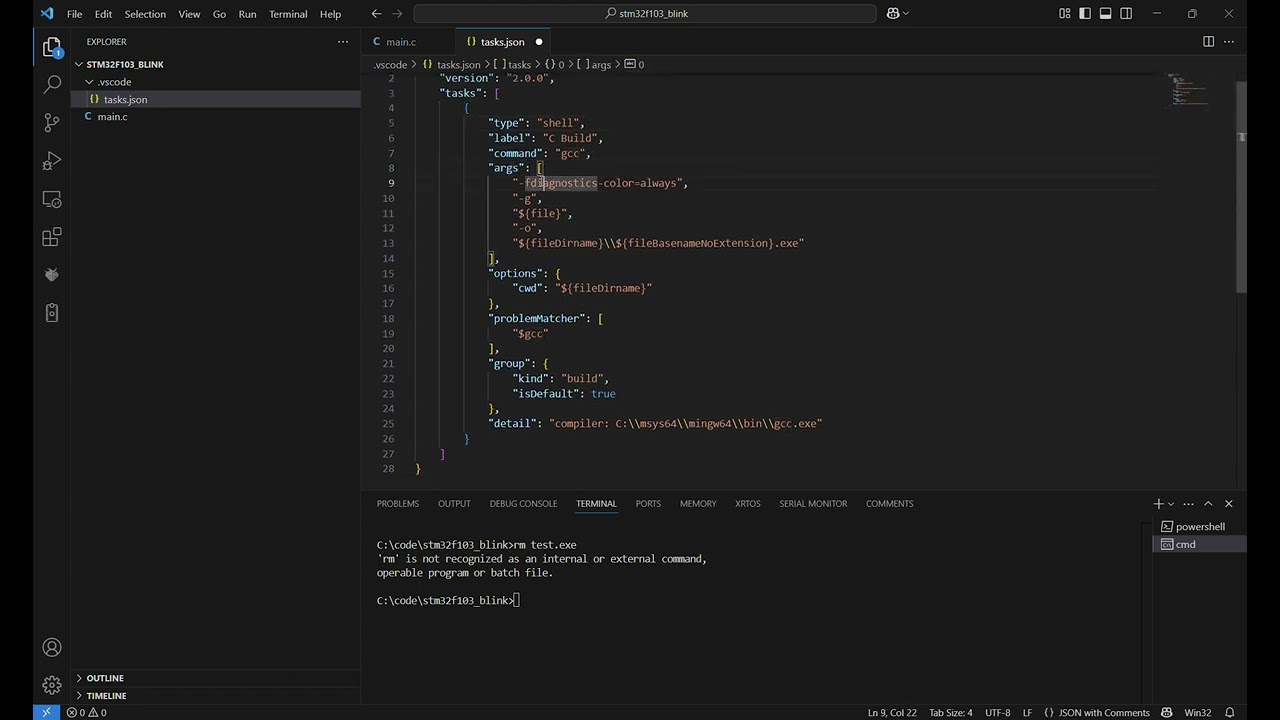Open the Run menu
This screenshot has height=720, width=1280.
tap(247, 14)
